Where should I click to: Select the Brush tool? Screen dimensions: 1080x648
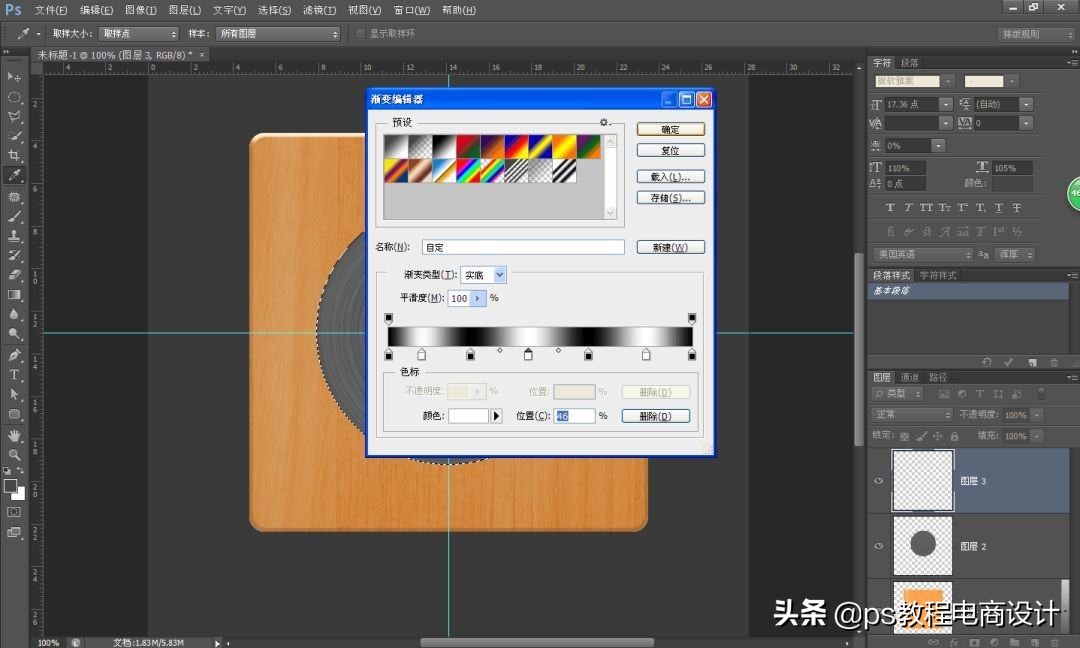[x=14, y=214]
